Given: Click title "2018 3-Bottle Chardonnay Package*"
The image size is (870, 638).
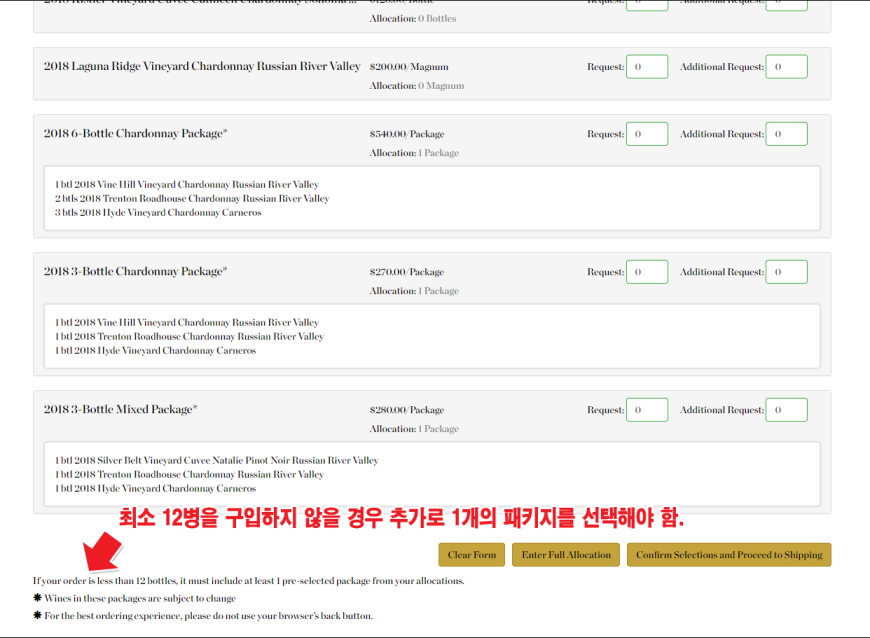Looking at the screenshot, I should tap(135, 271).
